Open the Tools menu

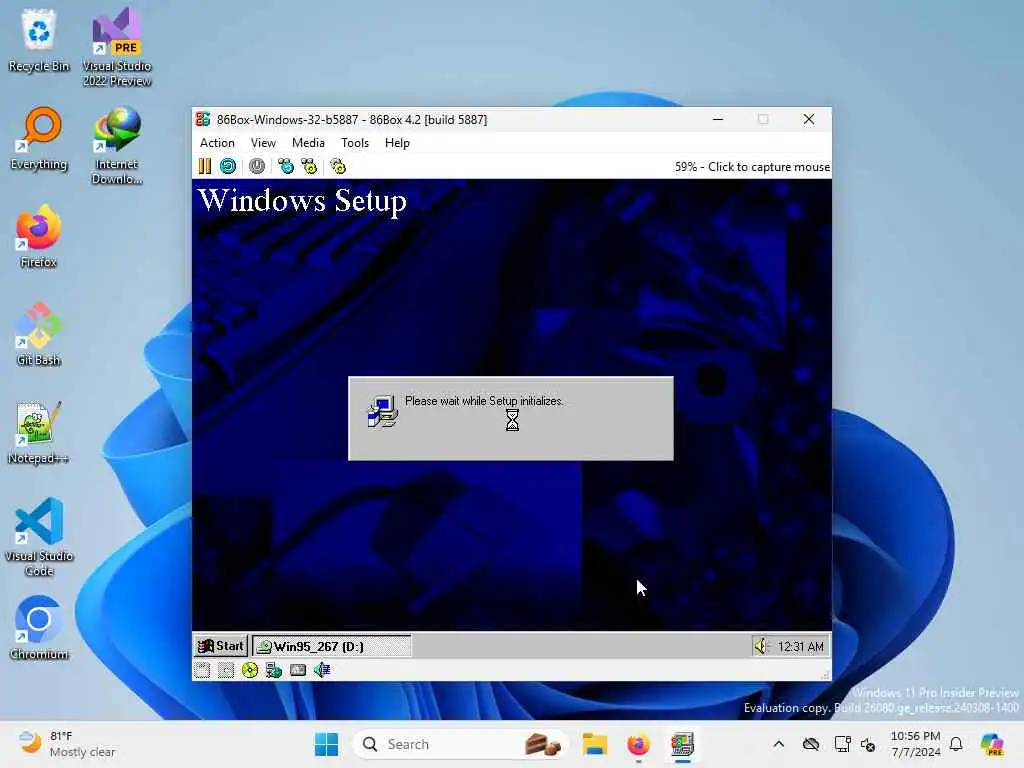click(x=355, y=143)
